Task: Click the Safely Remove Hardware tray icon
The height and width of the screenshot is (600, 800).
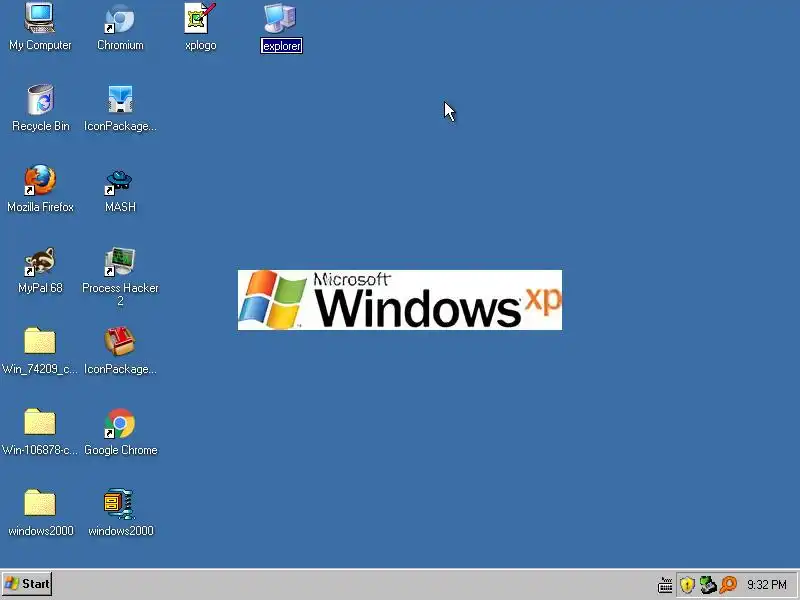Action: (708, 585)
